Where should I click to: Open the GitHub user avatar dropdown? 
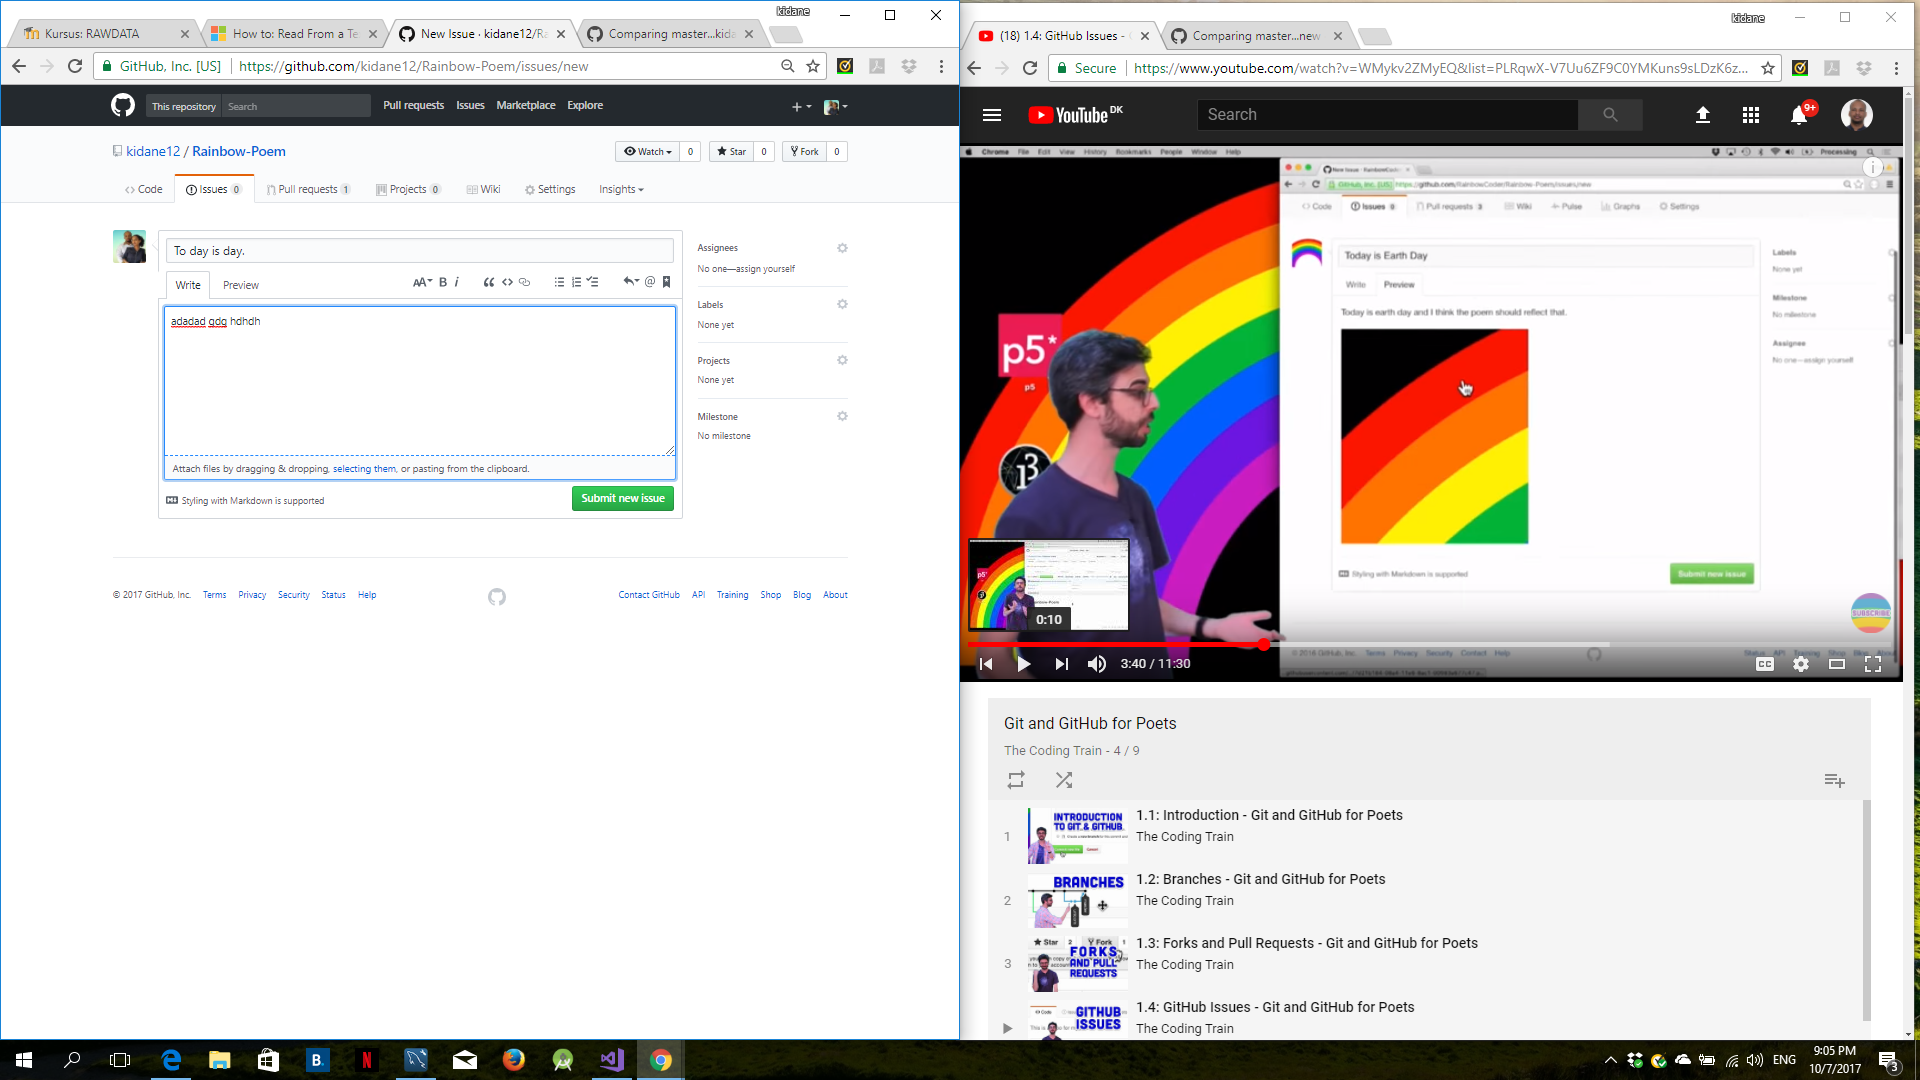coord(835,106)
